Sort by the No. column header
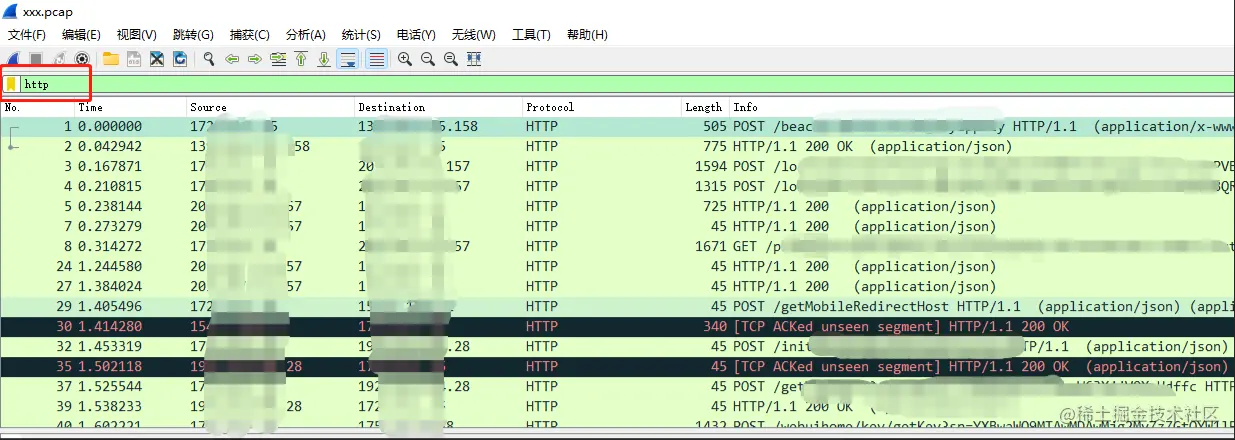Screen dimensions: 1235x440 38,107
